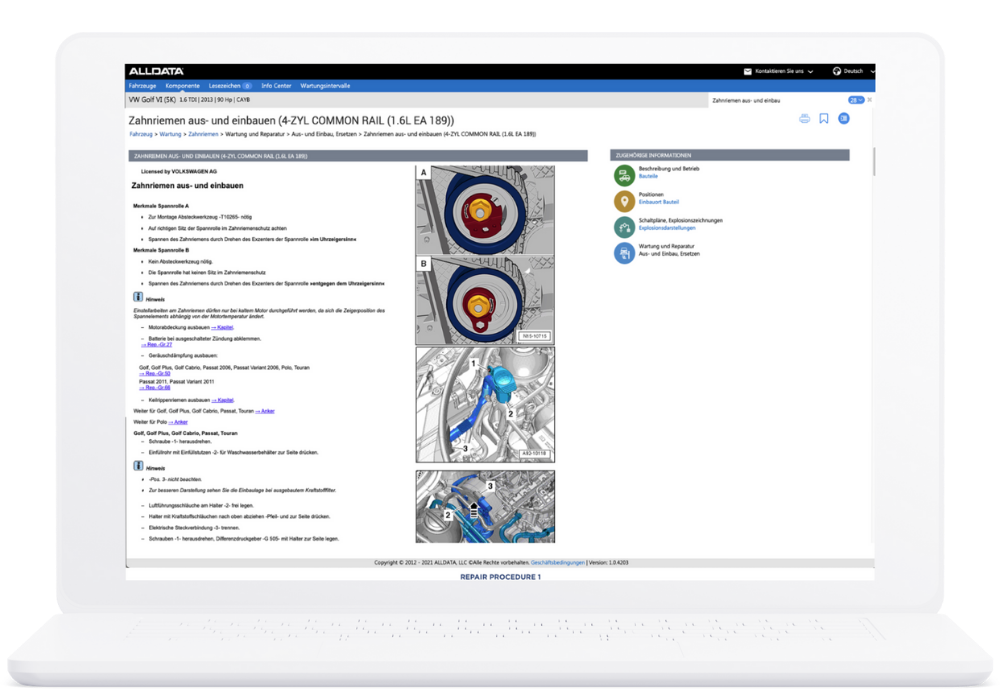This screenshot has height=700, width=1000.
Task: Open the Geschäftsbedingungen footer link
Action: click(557, 563)
